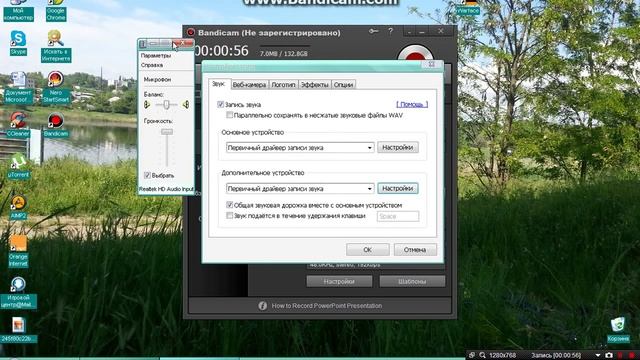Switch to the Логотип tab
Image resolution: width=640 pixels, height=360 pixels.
pos(283,84)
